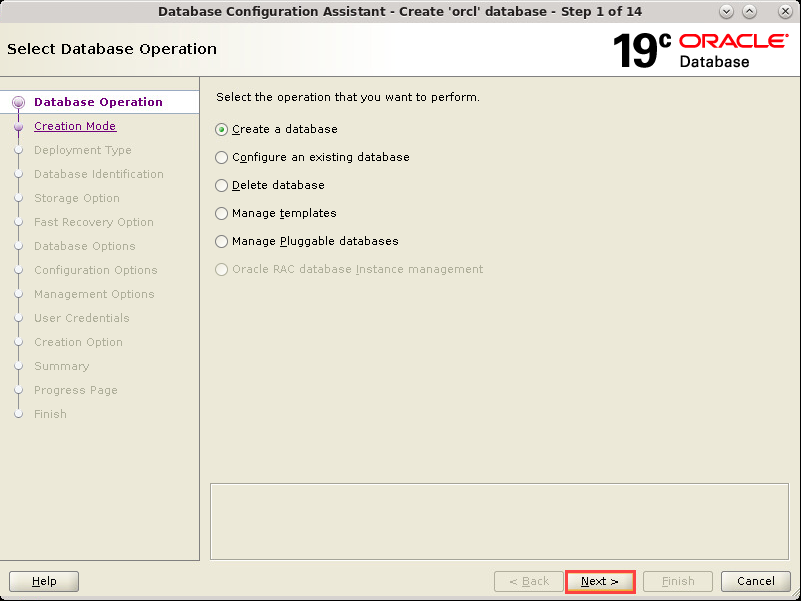Screen dimensions: 801x601
Task: Click the Finish button
Action: tap(678, 582)
